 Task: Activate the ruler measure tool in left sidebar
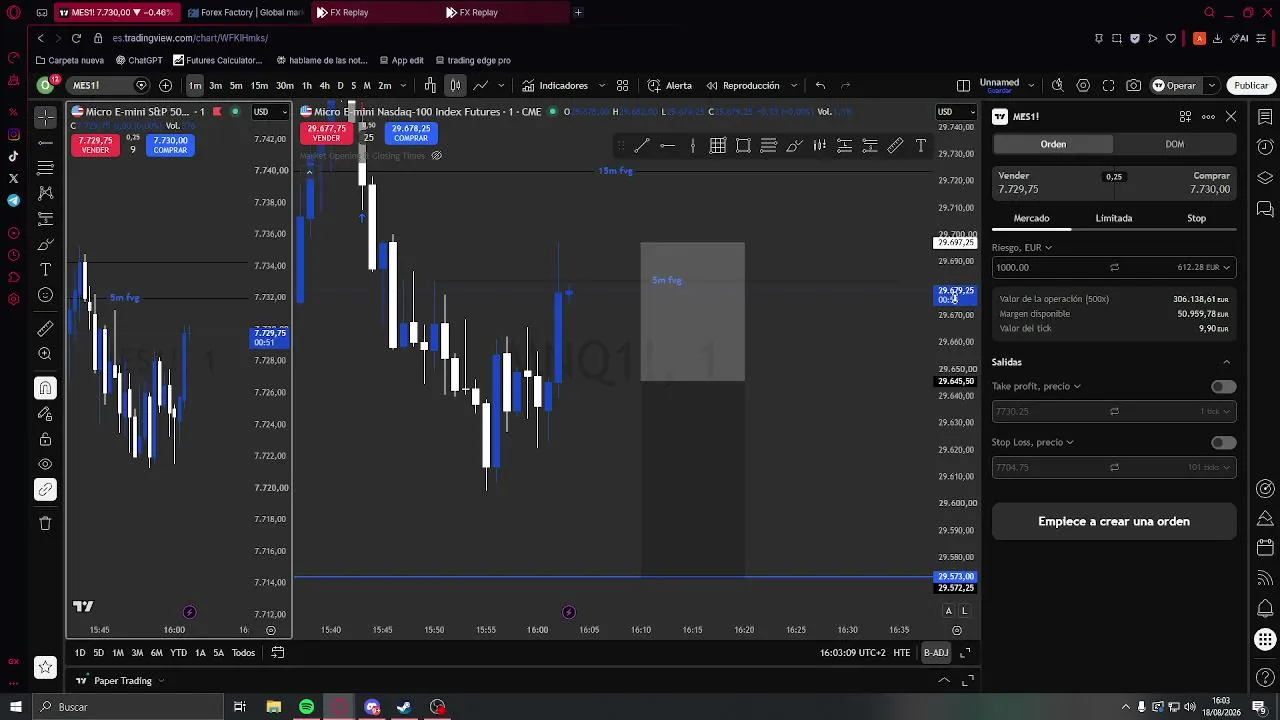click(45, 329)
